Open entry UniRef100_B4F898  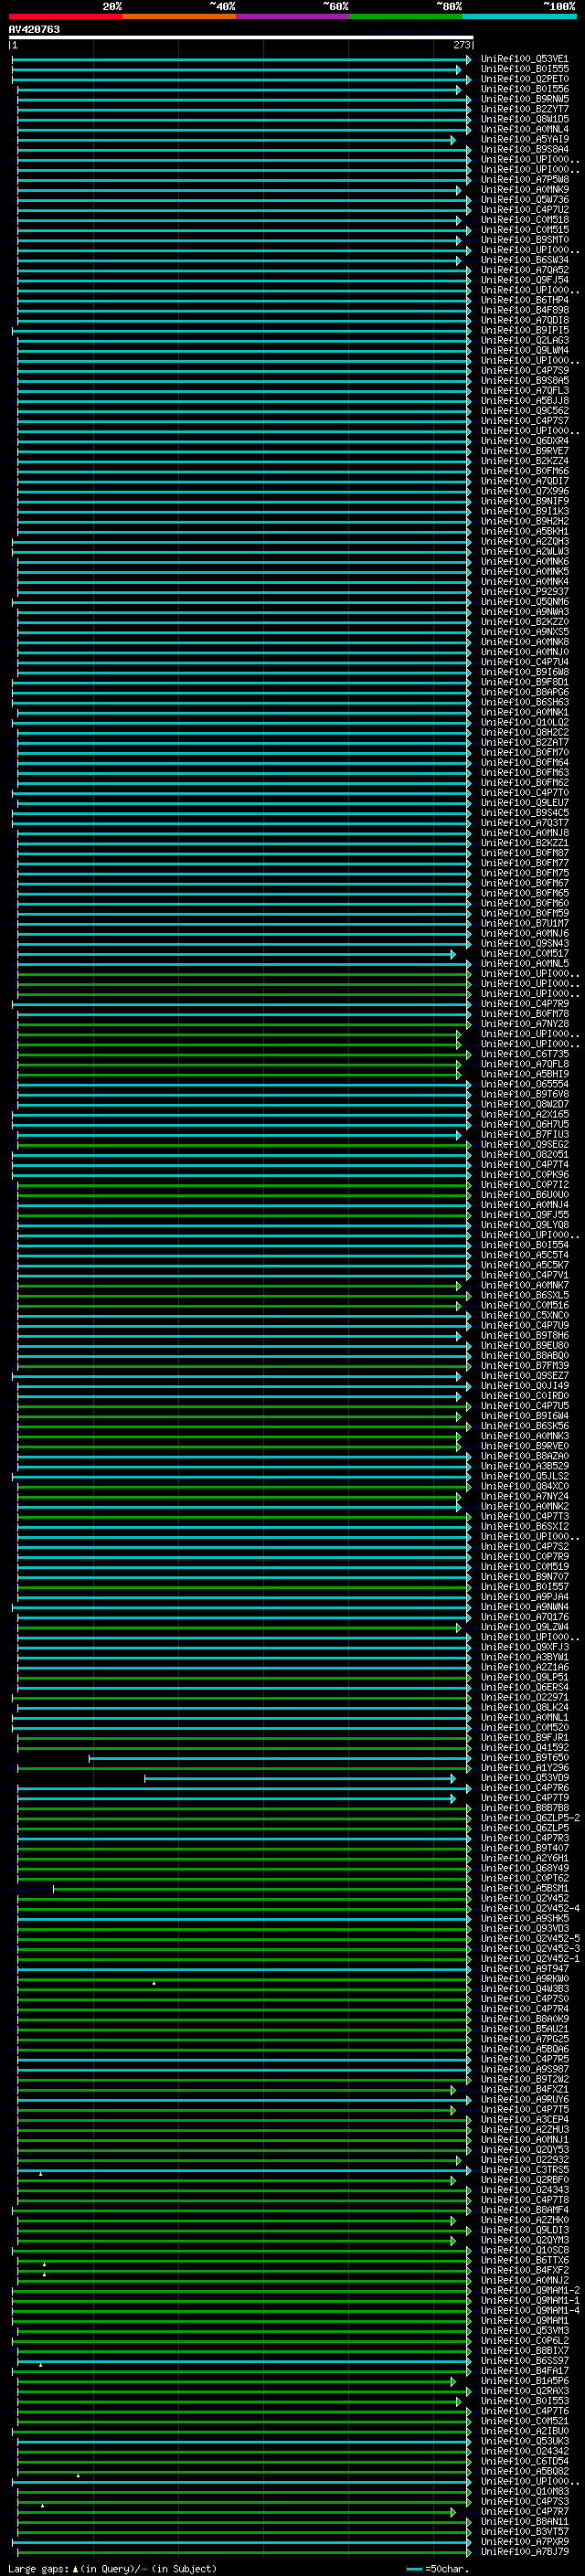coord(524,310)
